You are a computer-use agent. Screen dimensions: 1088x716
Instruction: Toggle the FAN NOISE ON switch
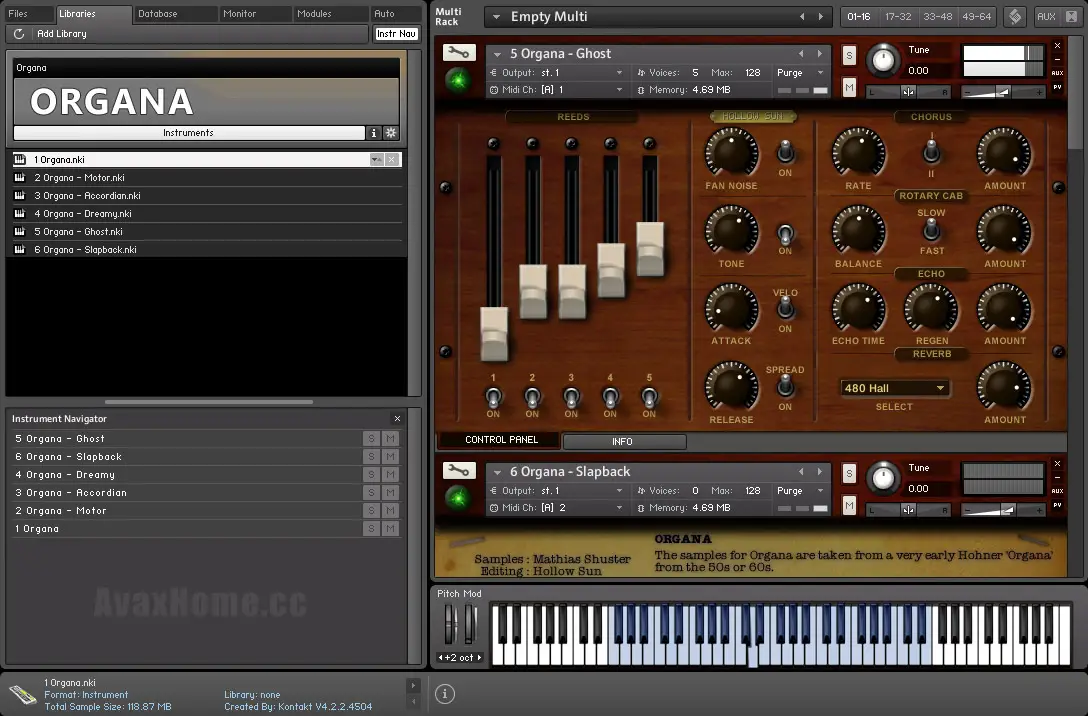785,151
